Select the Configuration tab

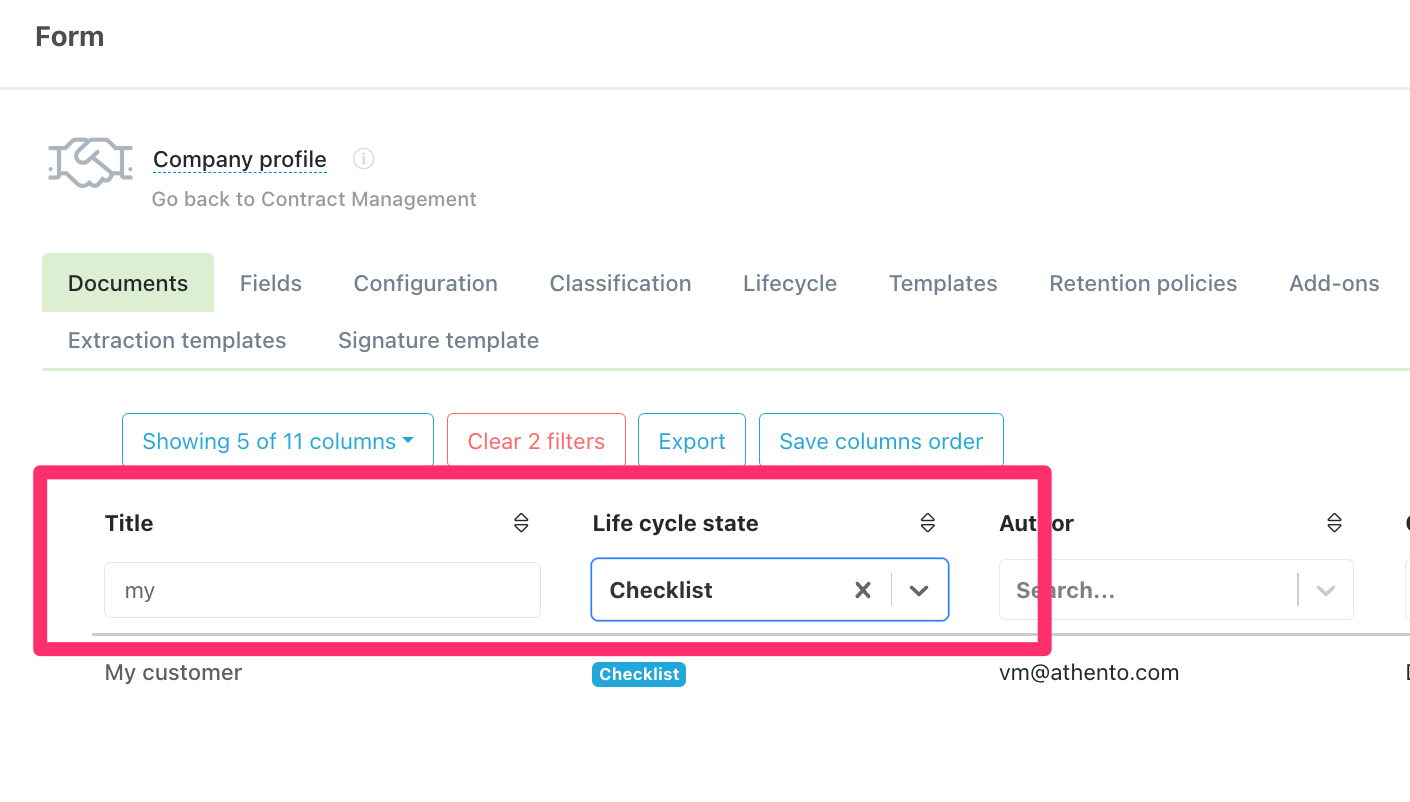pos(426,283)
